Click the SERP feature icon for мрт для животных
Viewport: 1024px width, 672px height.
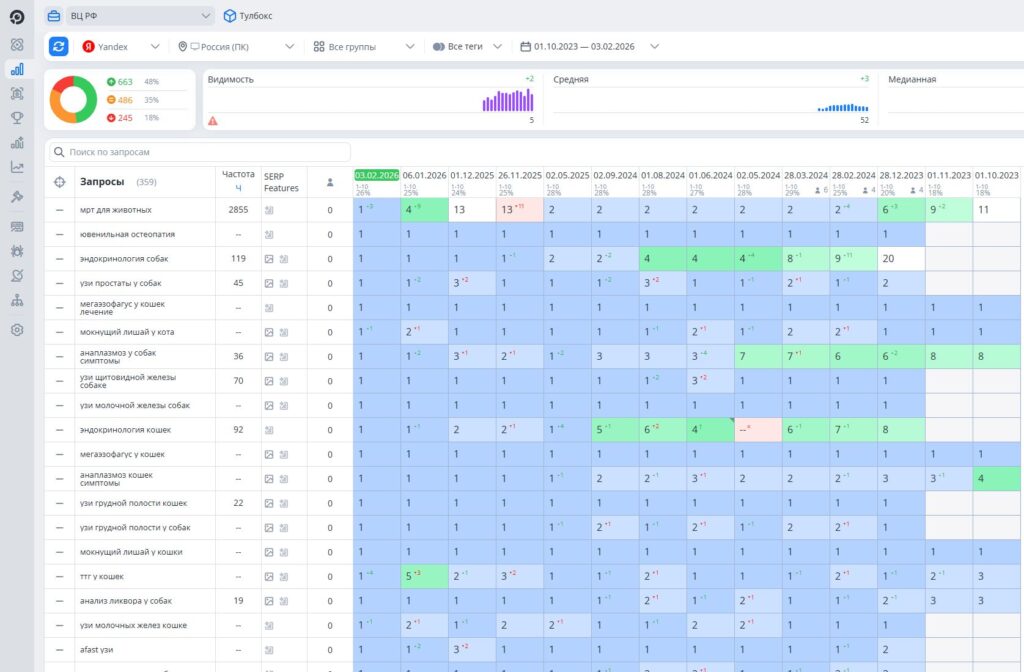click(268, 210)
